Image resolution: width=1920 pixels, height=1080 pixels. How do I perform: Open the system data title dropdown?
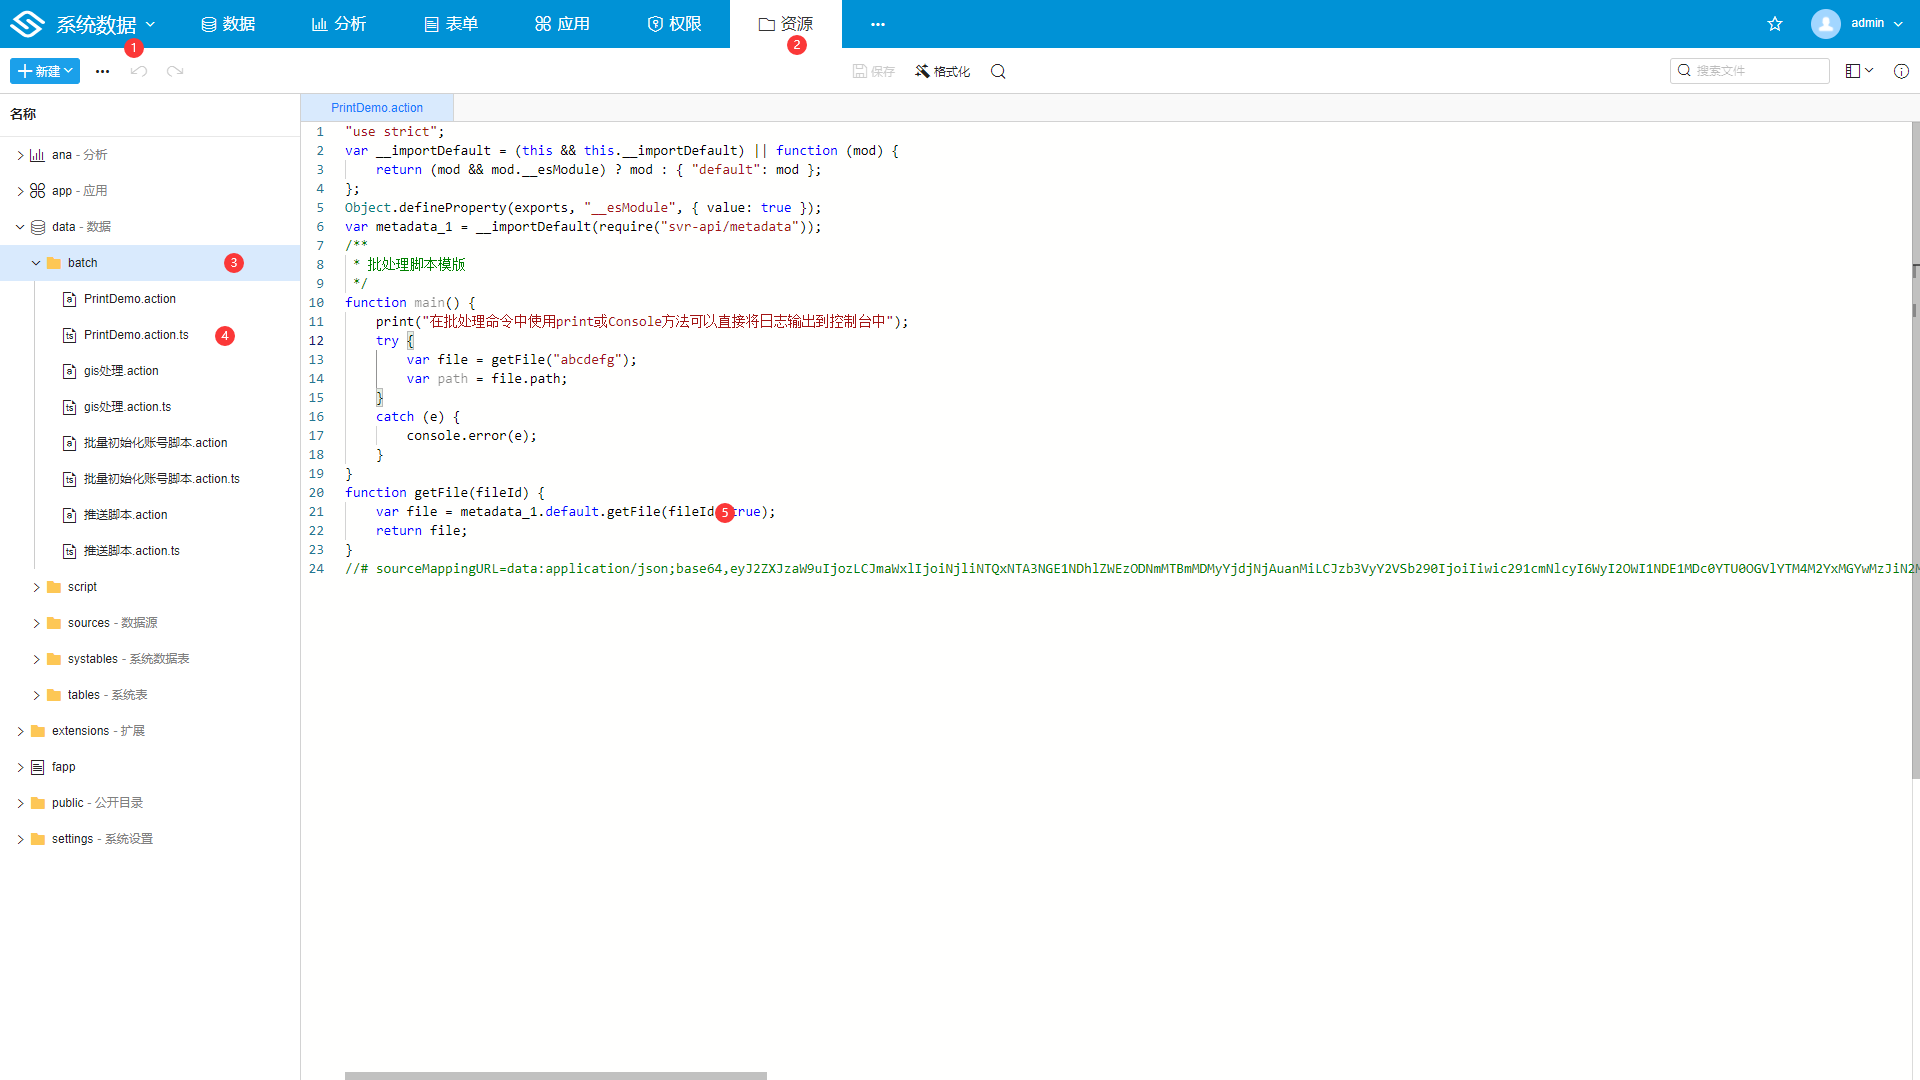[x=150, y=24]
